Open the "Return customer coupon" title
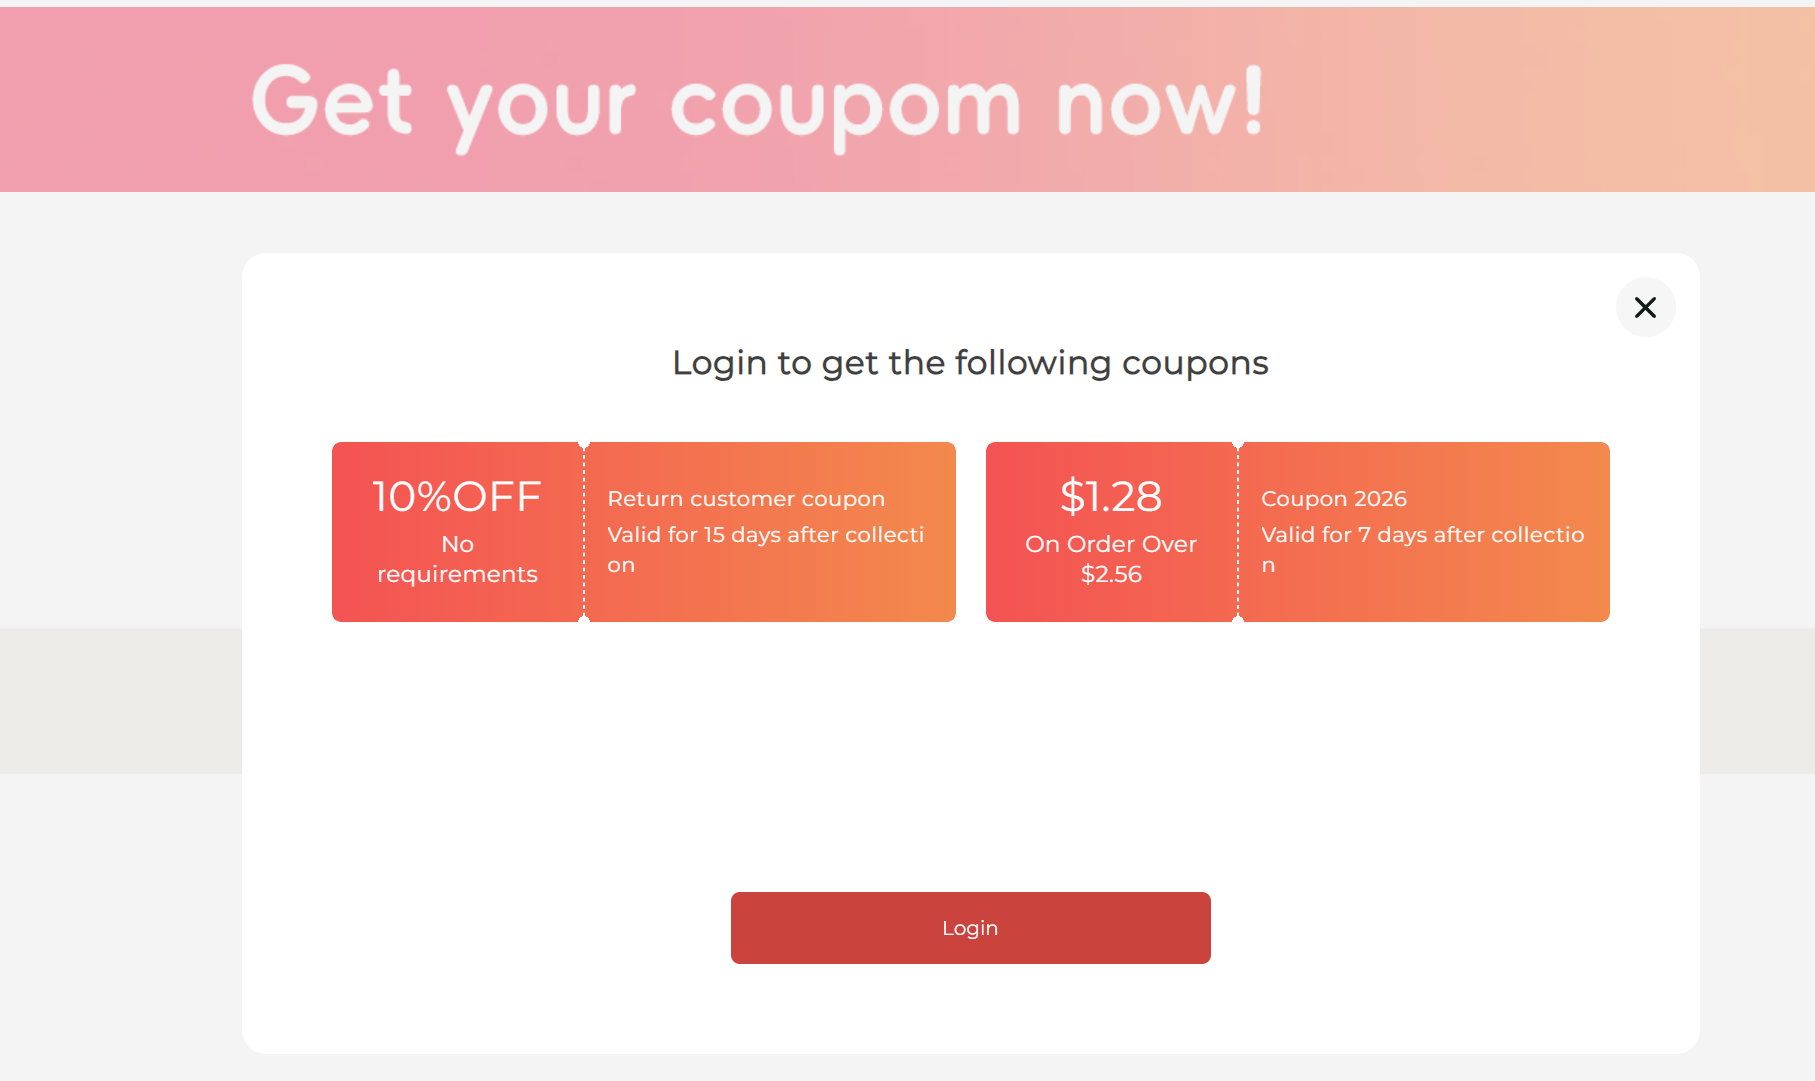This screenshot has width=1815, height=1081. [x=746, y=499]
